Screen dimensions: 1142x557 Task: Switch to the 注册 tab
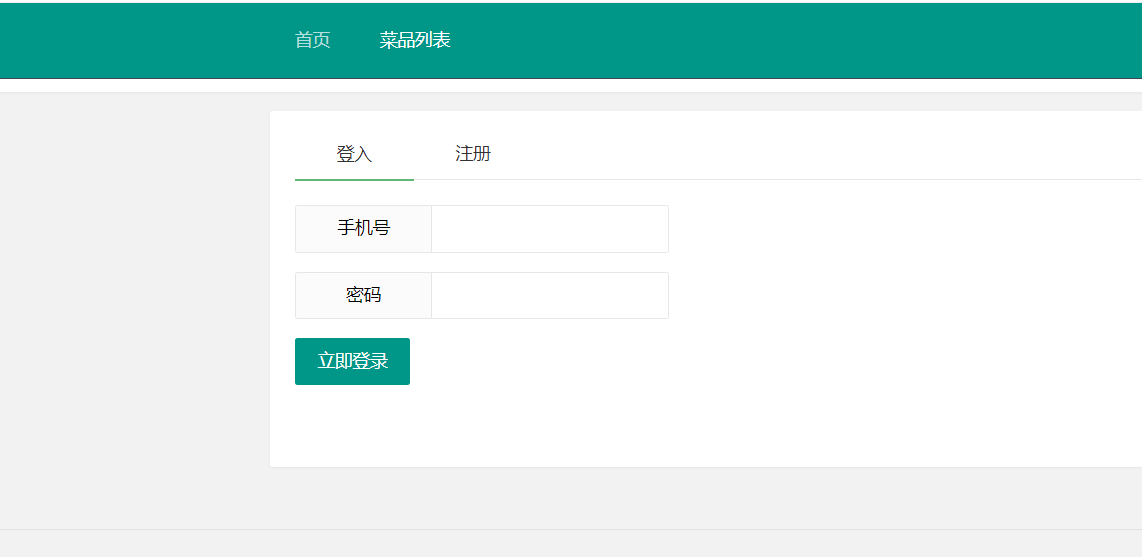point(473,154)
